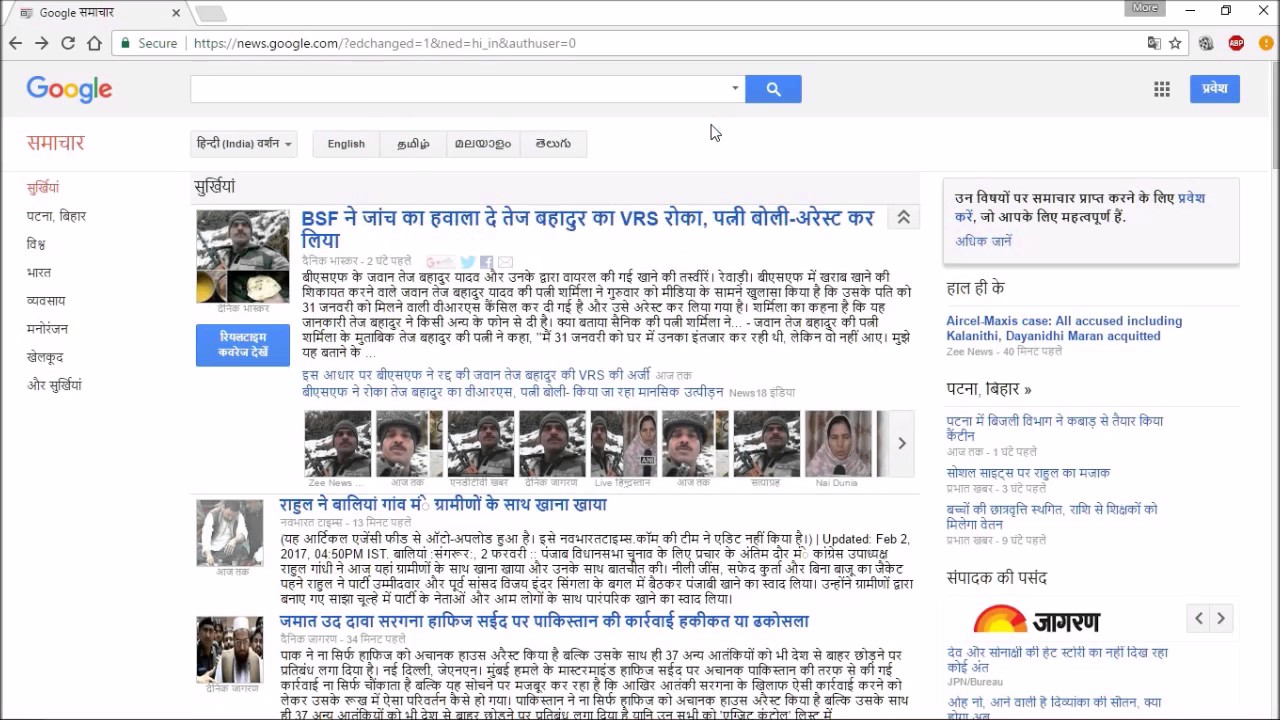Open the Google apps grid
This screenshot has width=1280, height=720.
click(1162, 89)
